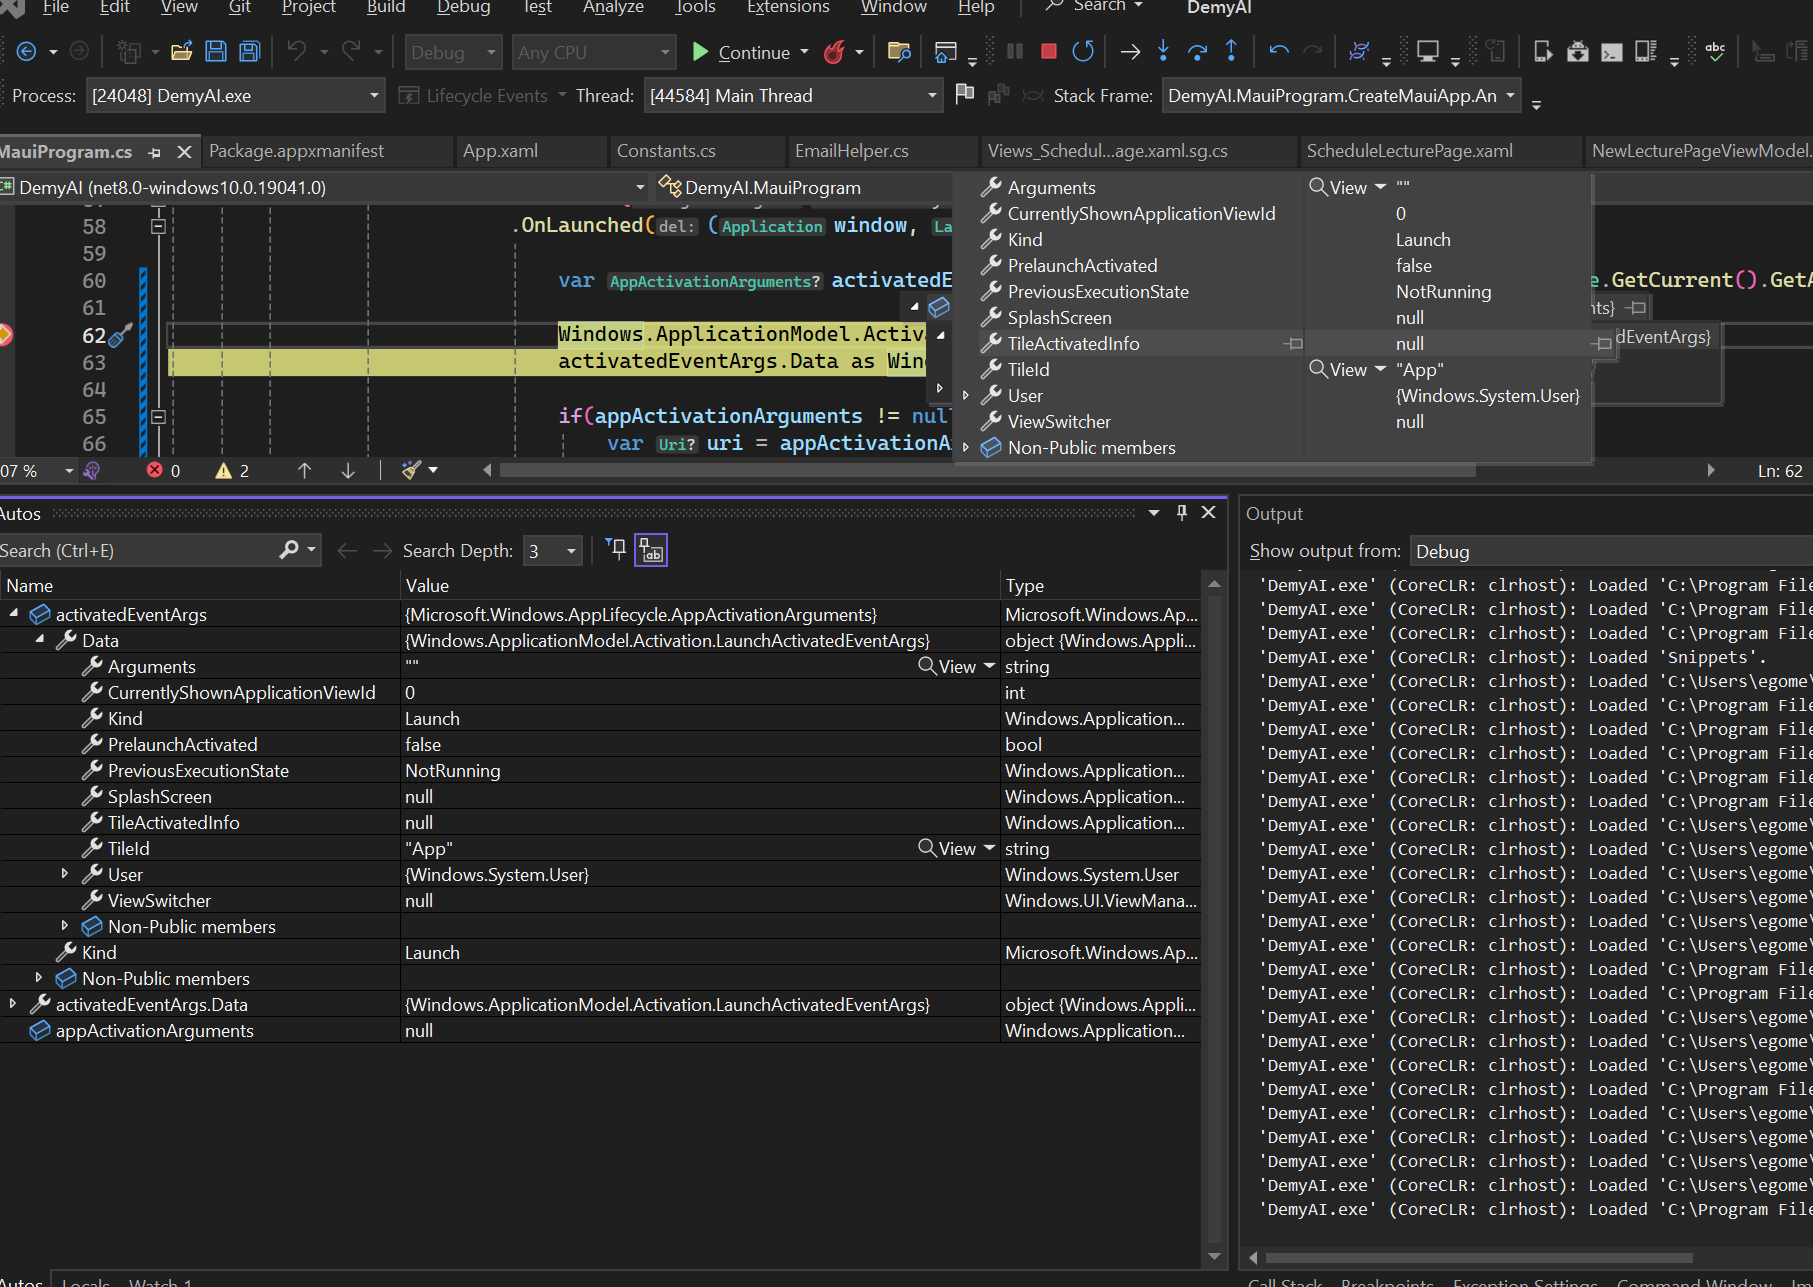Toggle the expression-tree icon in Autos toolbar

(x=651, y=550)
